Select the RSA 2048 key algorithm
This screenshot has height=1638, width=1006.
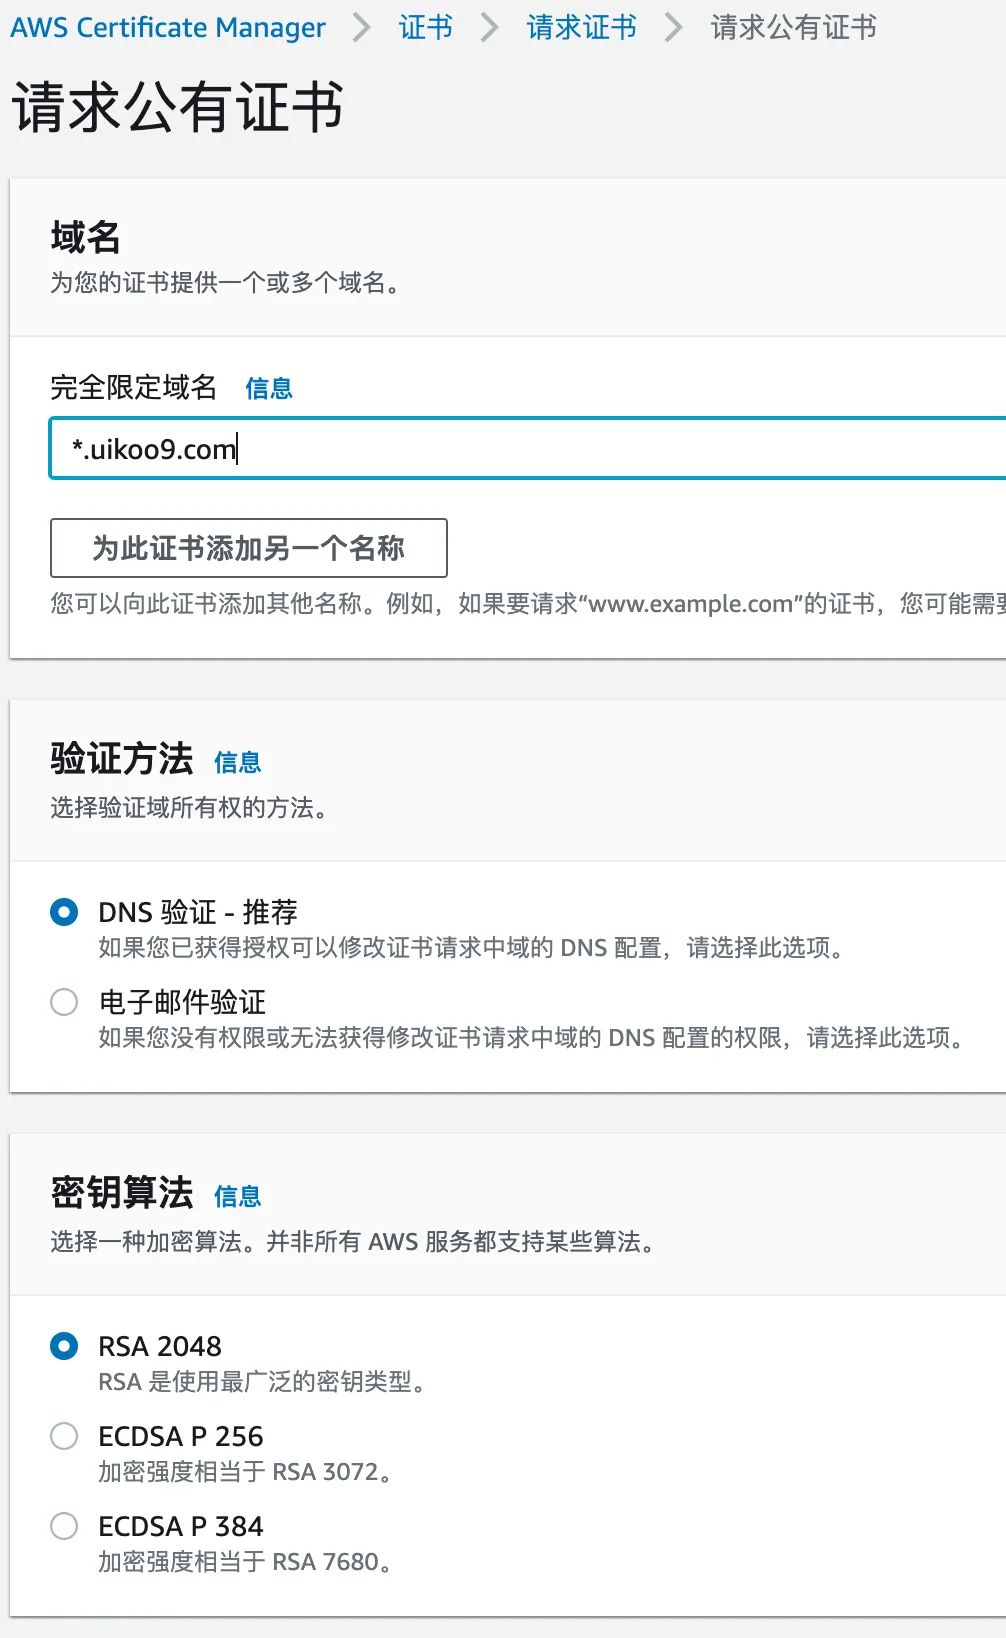(64, 1346)
